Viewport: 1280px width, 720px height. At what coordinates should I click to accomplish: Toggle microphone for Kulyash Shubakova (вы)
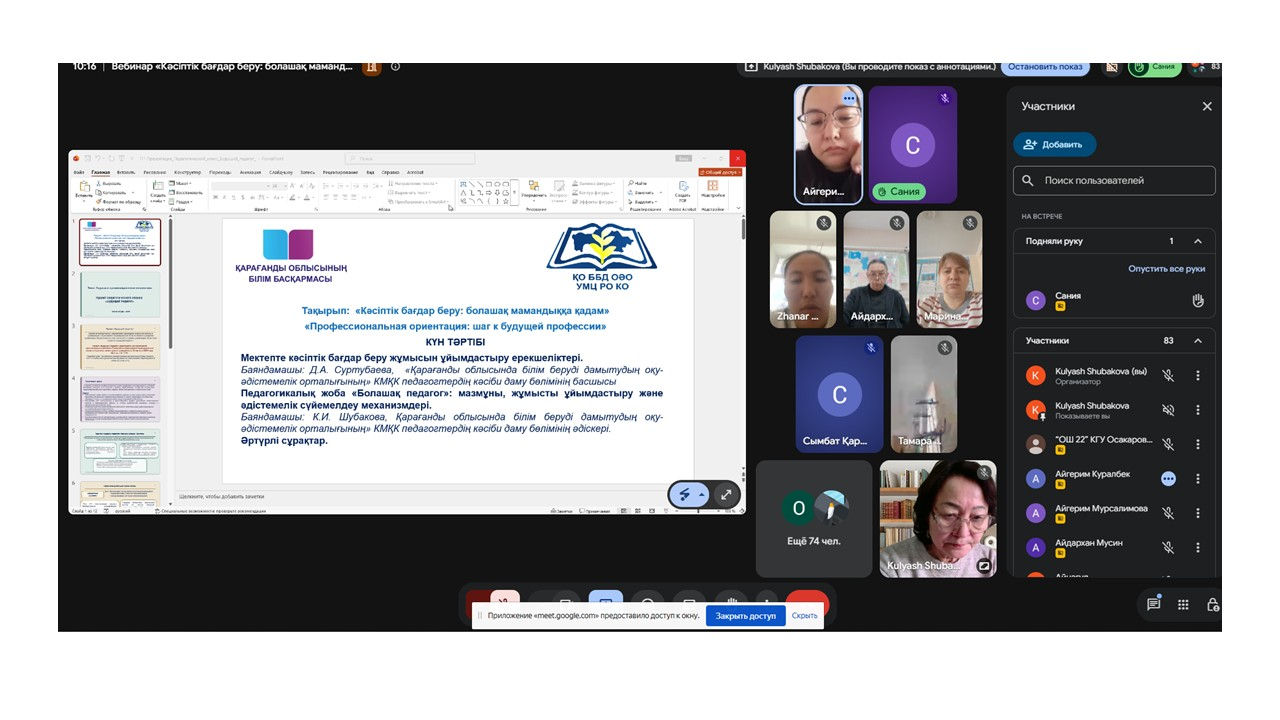point(1168,376)
